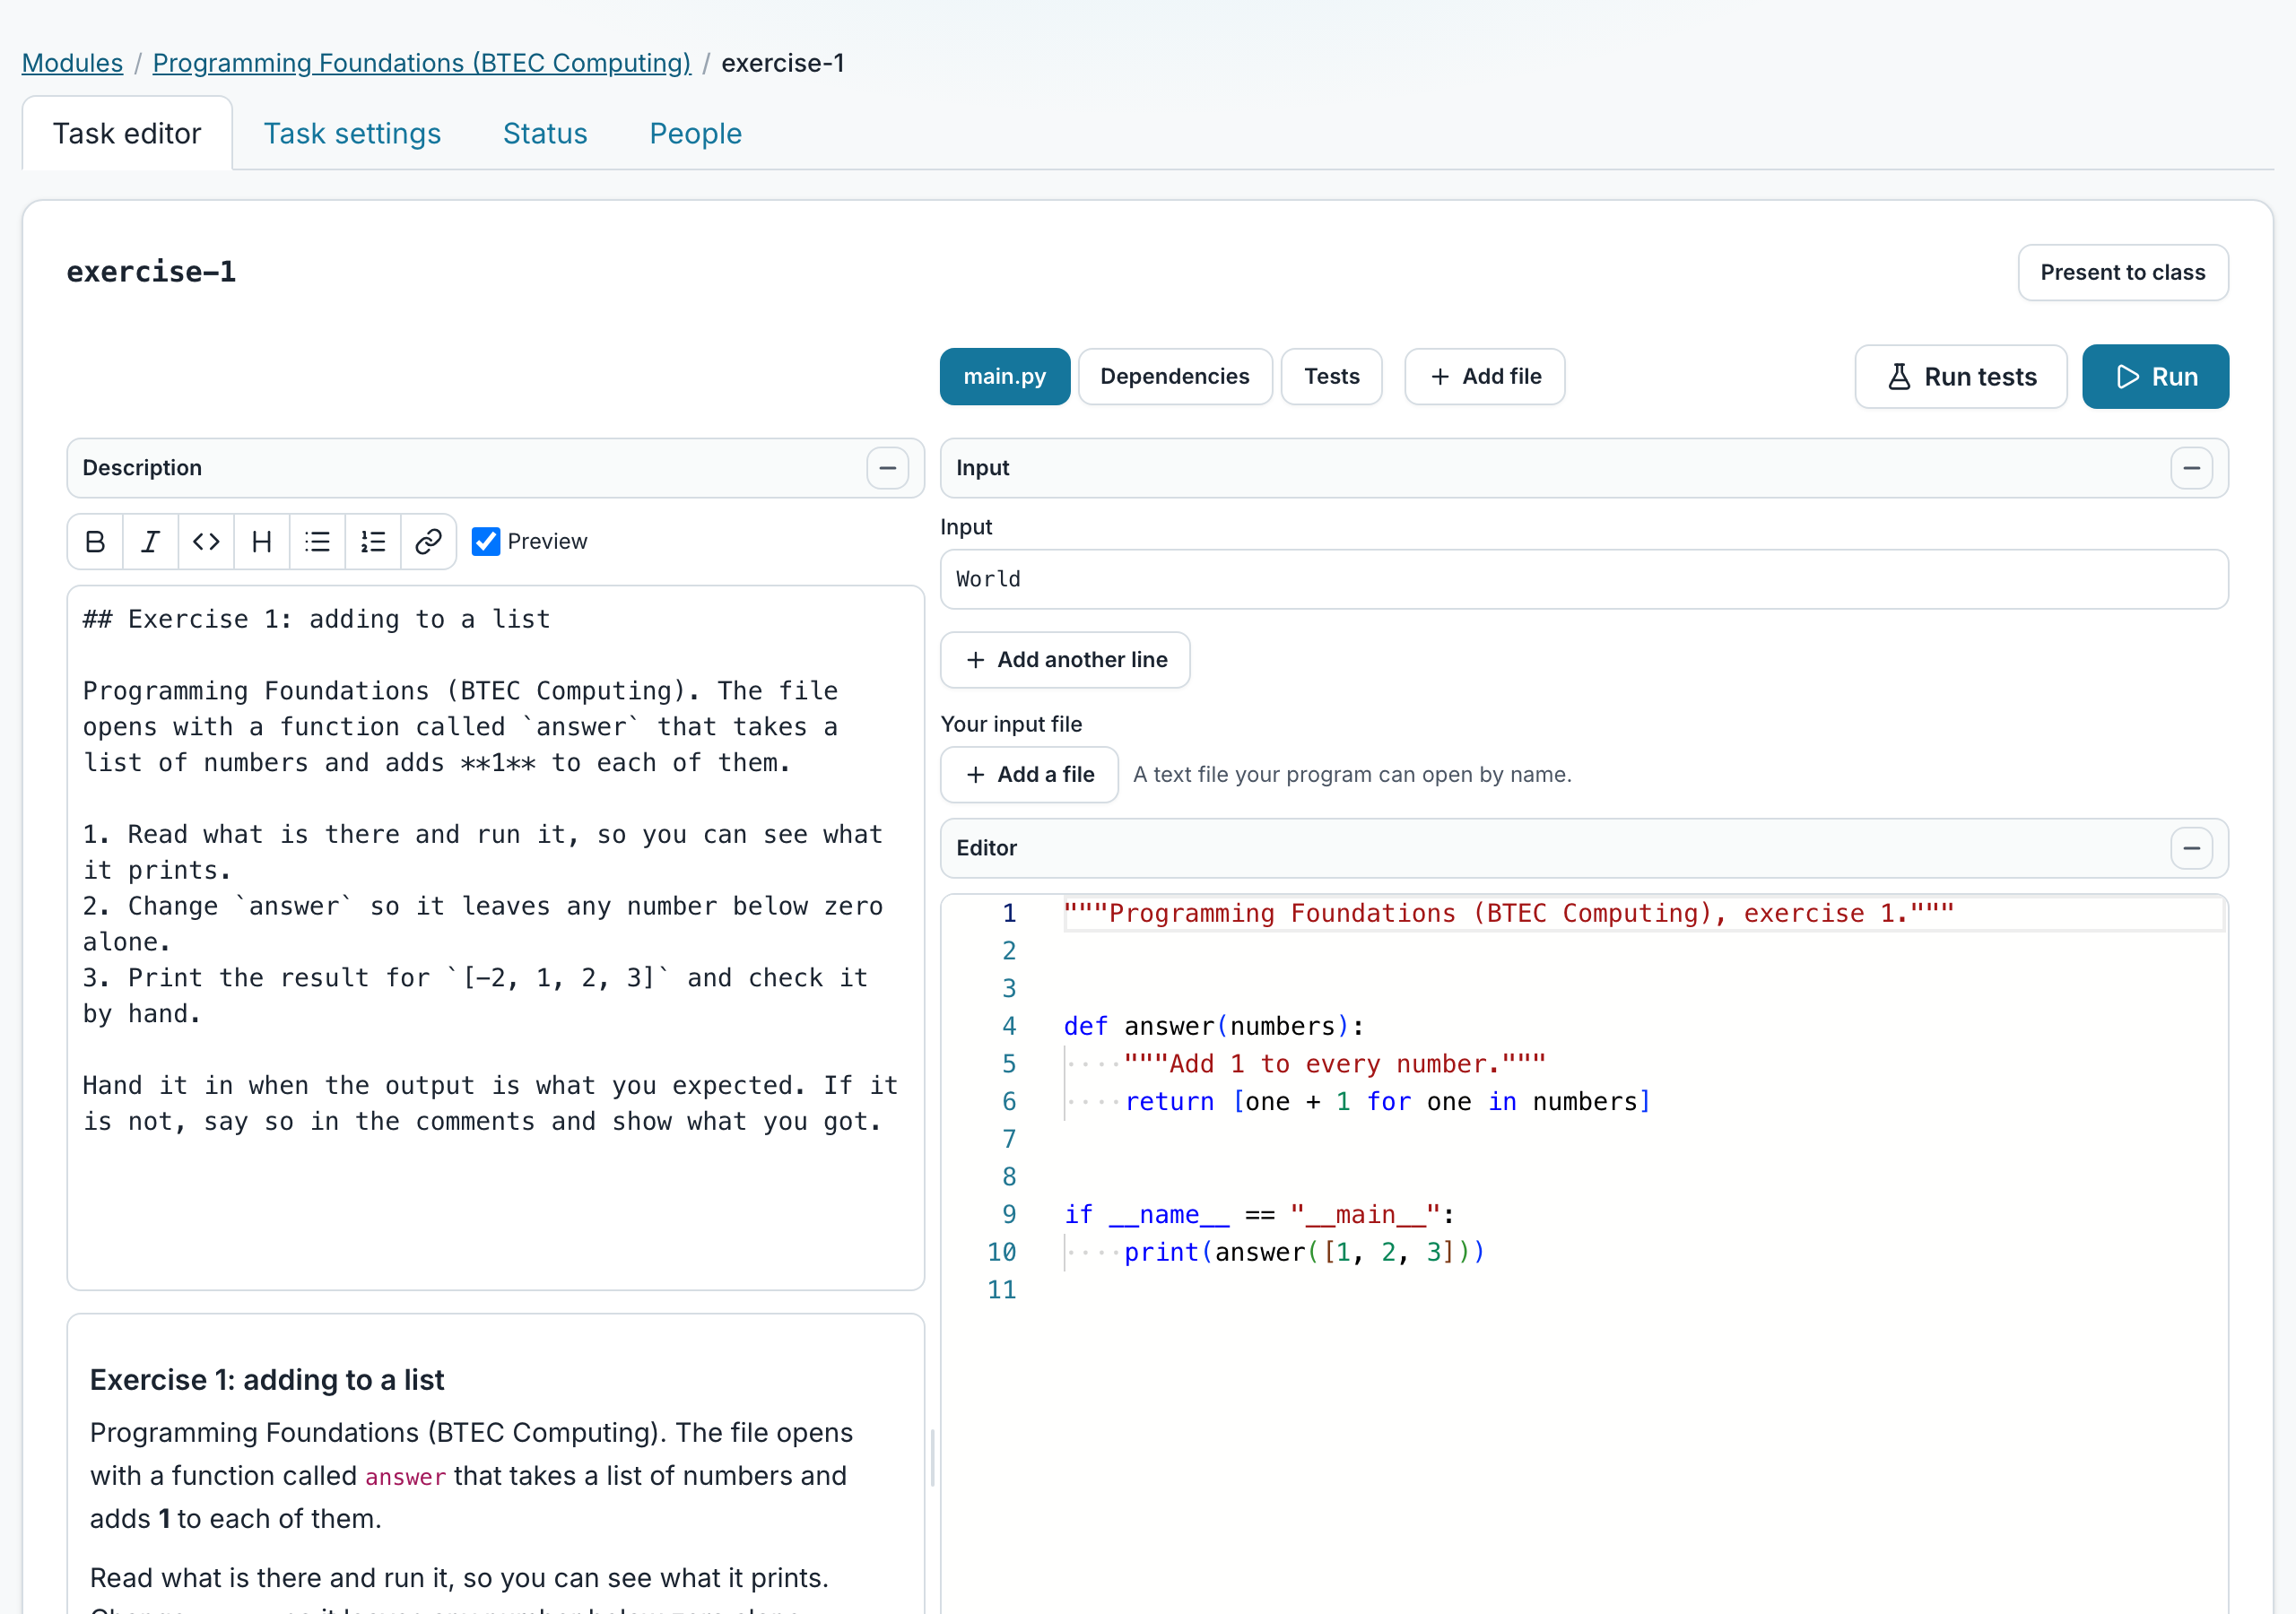Open the Status tab

545,133
